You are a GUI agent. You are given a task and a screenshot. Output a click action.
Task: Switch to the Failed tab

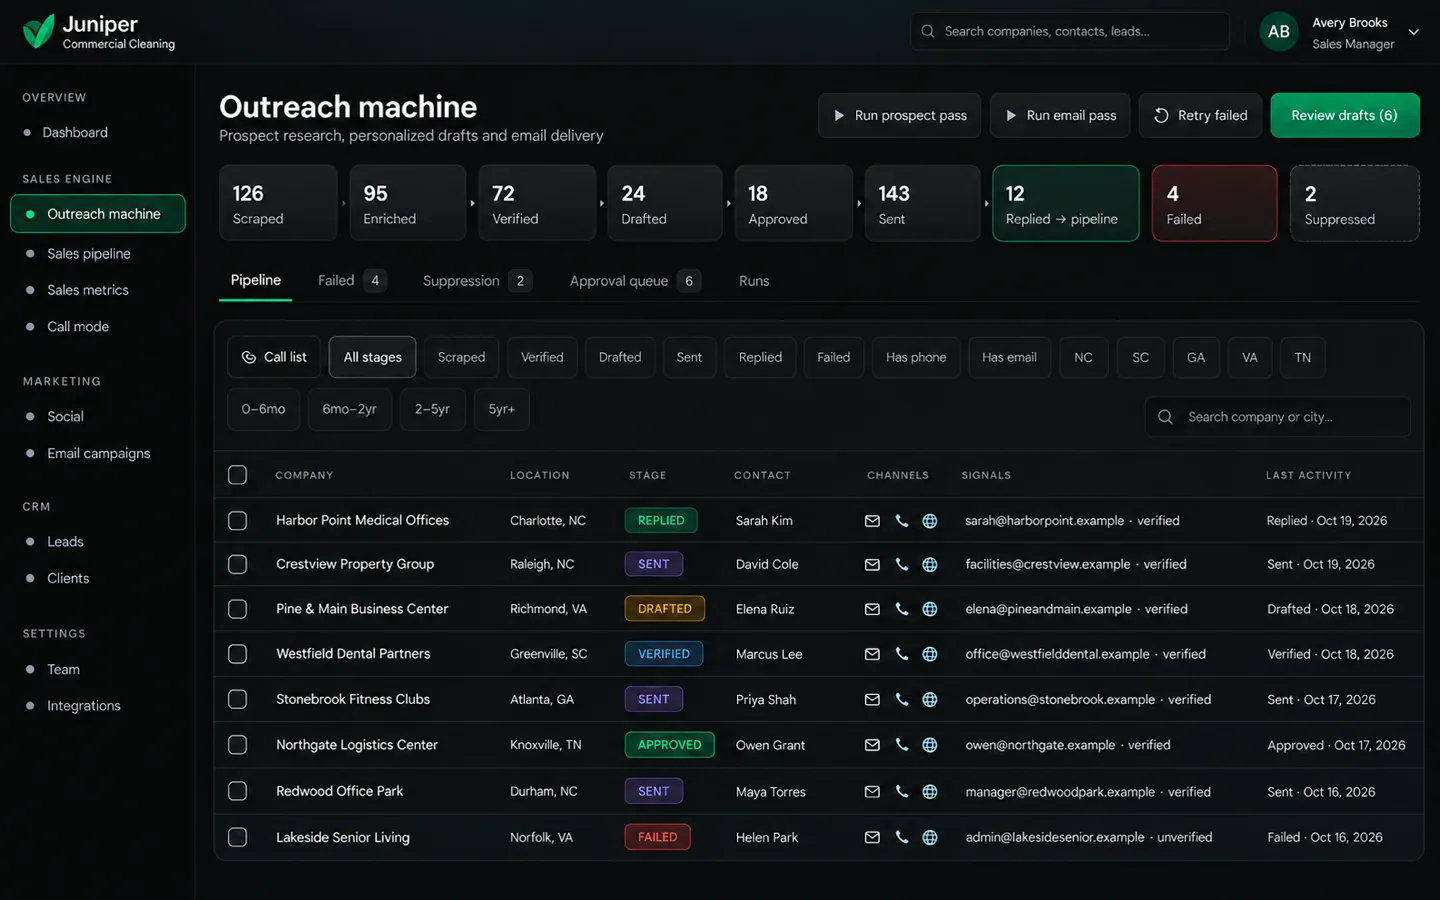tap(351, 281)
